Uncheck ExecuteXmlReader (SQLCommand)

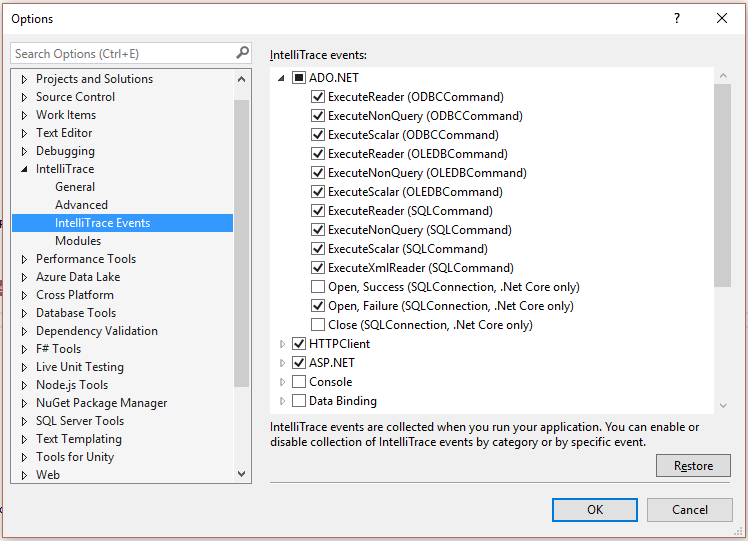tap(318, 268)
